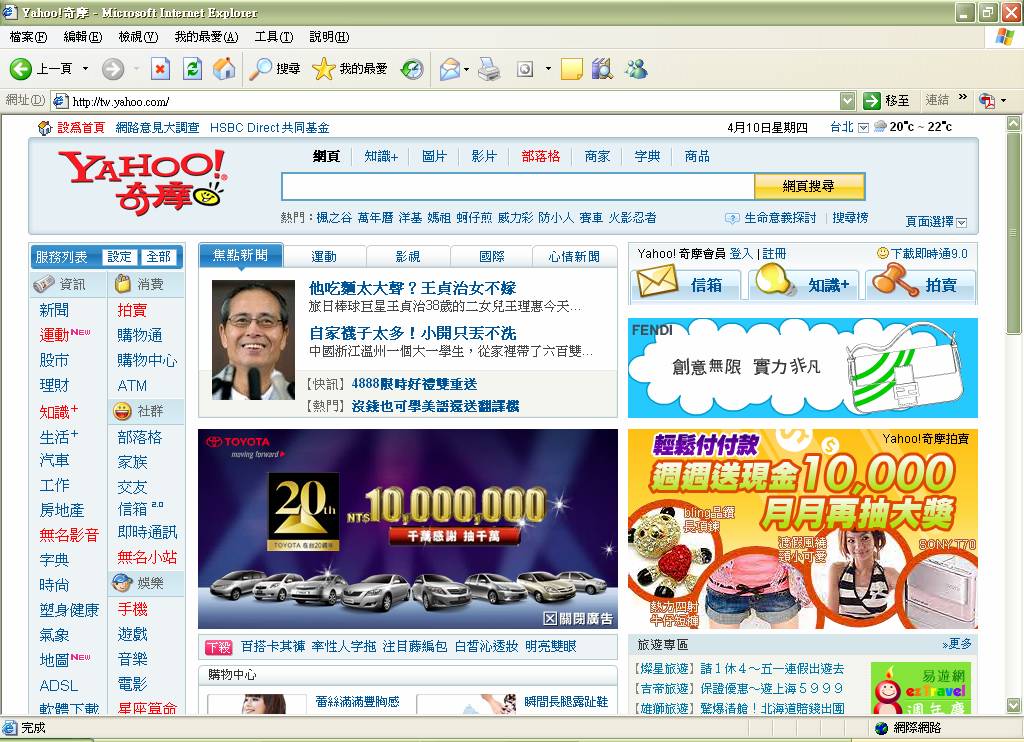Open the Search magnifier toolbar button
This screenshot has width=1024, height=742.
coord(275,69)
